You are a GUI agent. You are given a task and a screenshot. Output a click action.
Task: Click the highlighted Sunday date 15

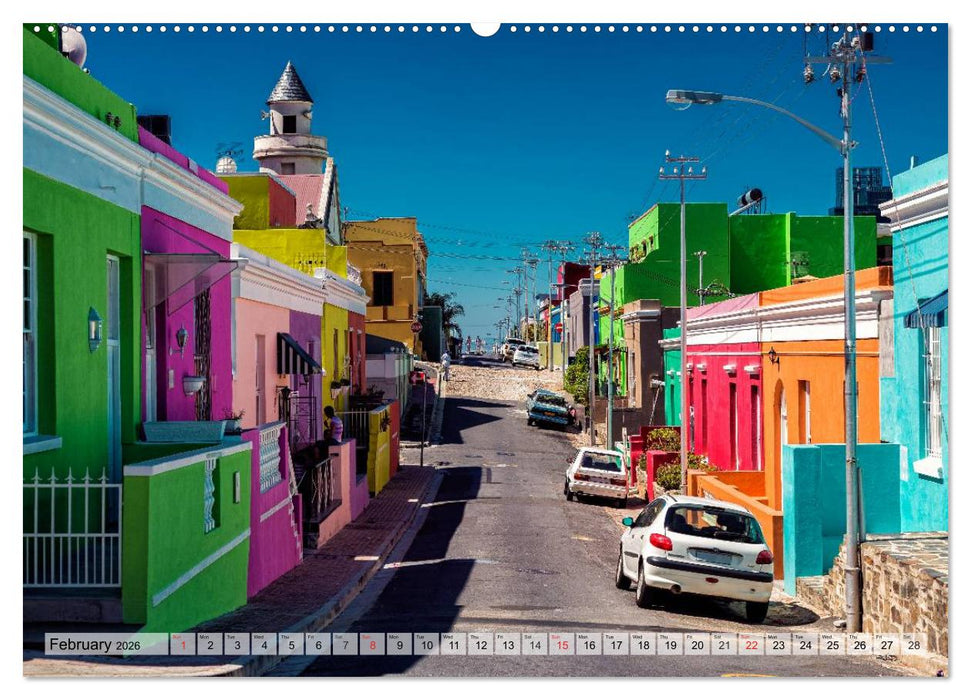pos(564,645)
